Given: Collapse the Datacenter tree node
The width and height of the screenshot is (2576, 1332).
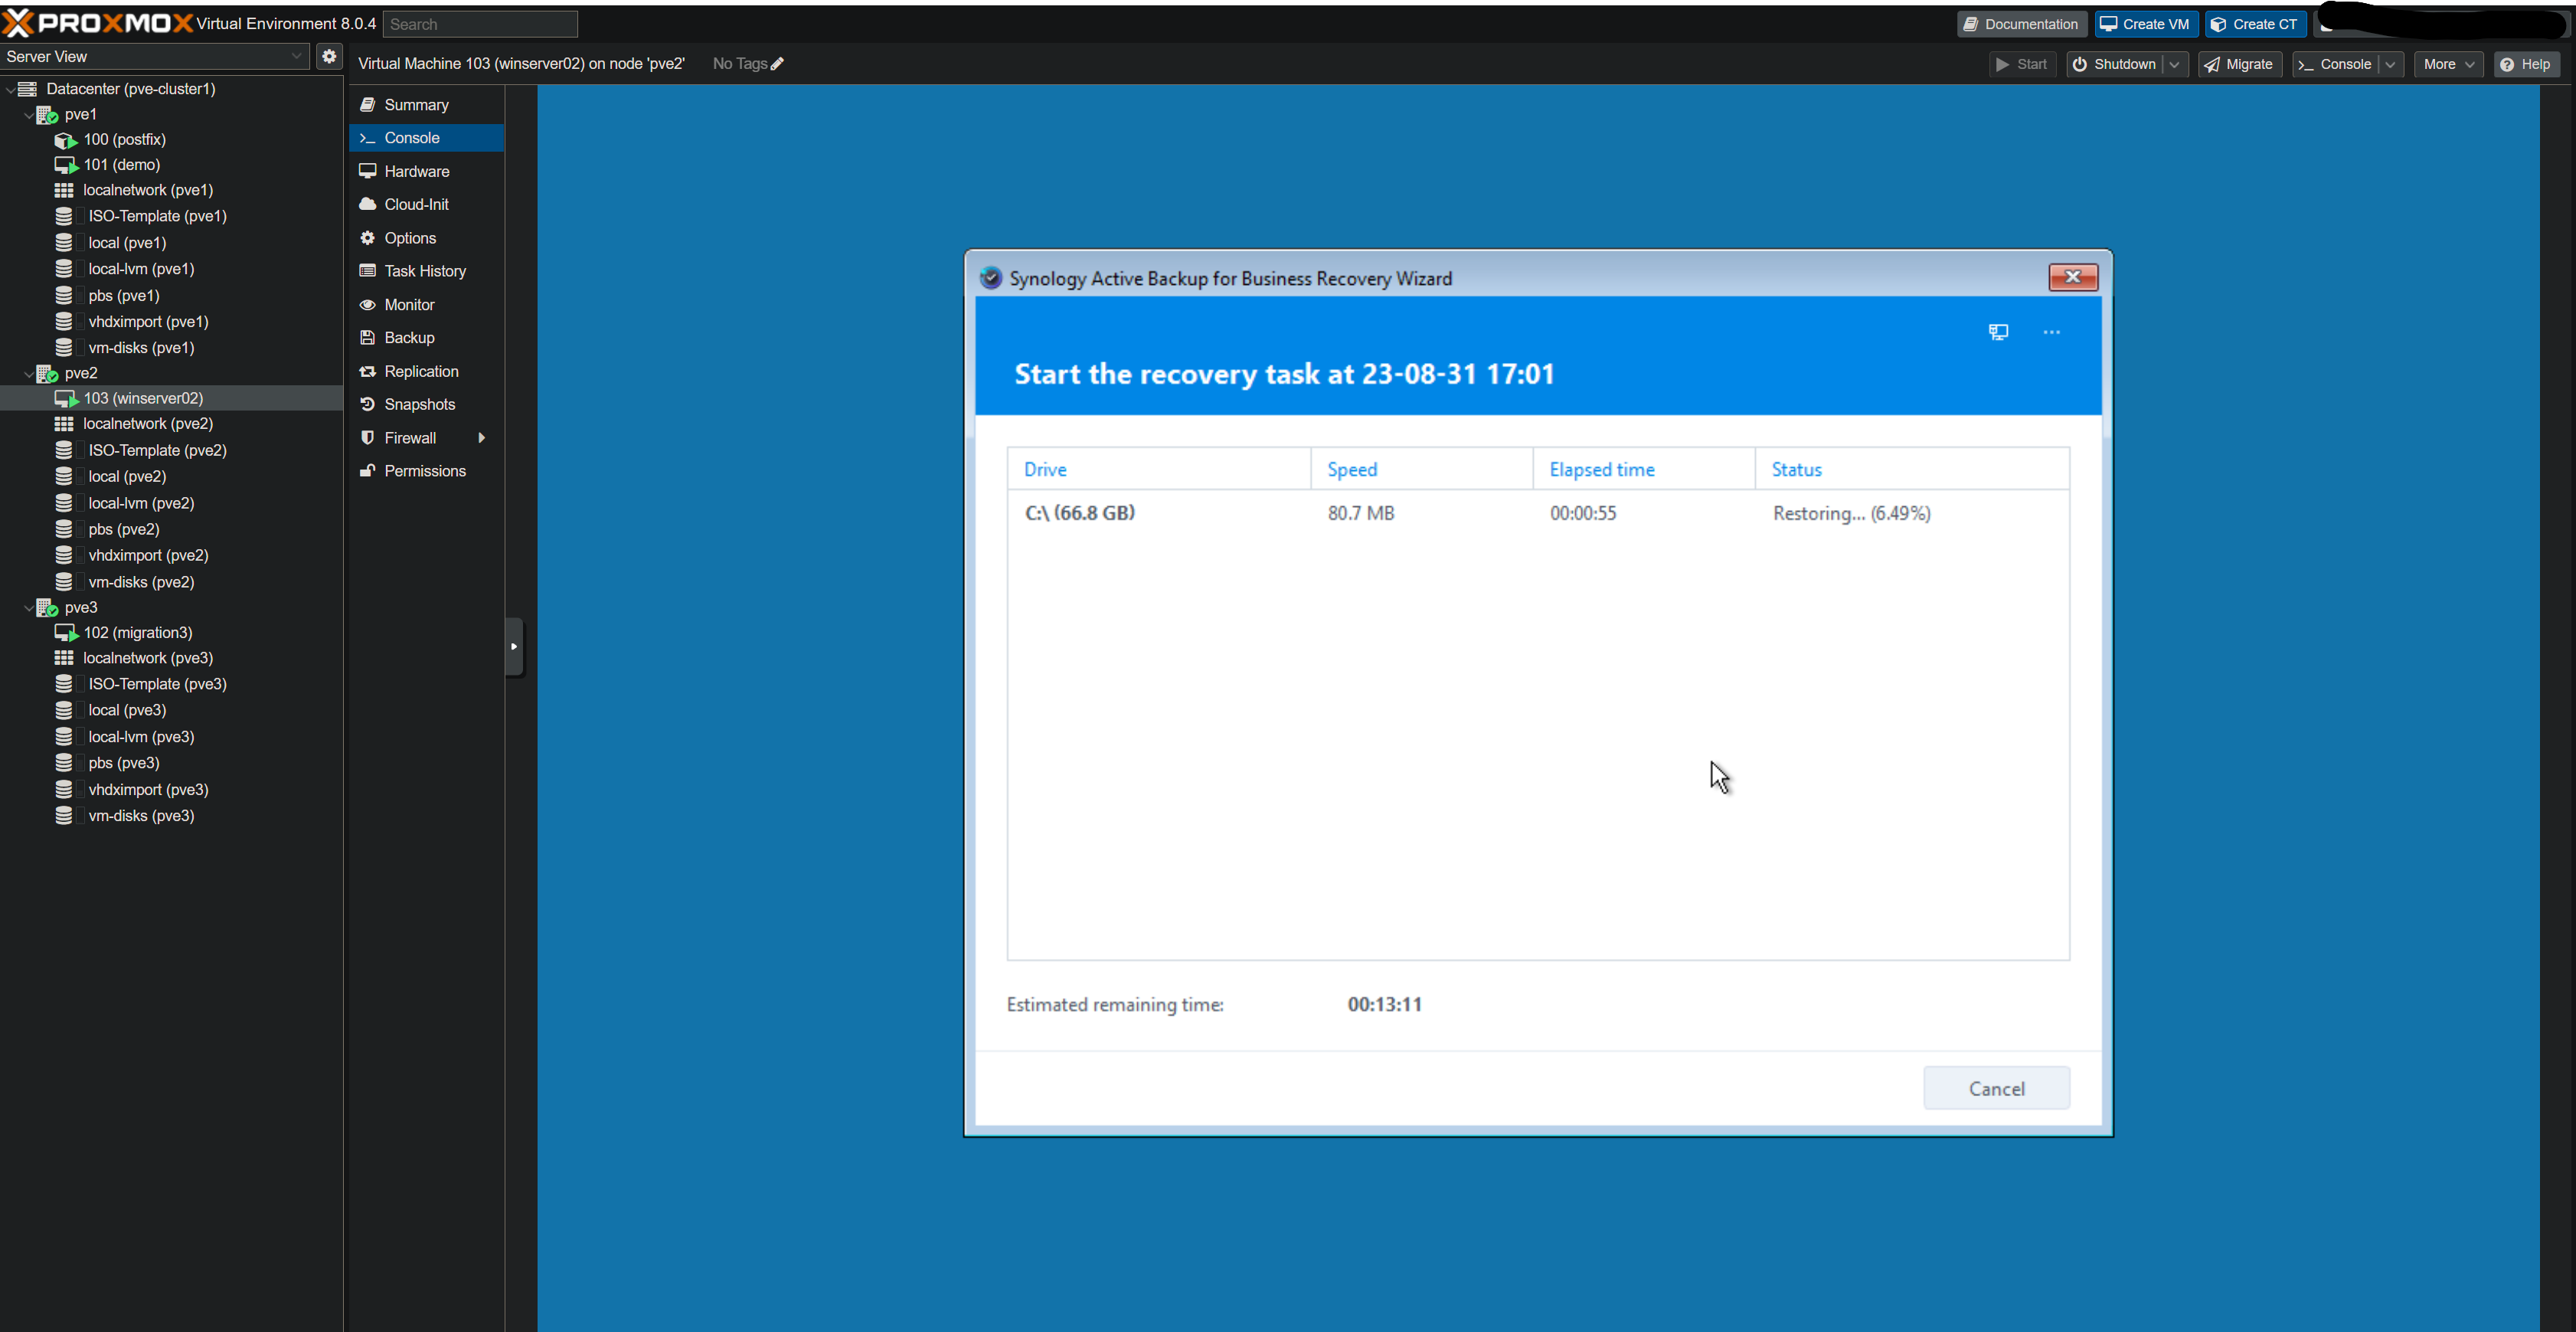Looking at the screenshot, I should (x=10, y=89).
